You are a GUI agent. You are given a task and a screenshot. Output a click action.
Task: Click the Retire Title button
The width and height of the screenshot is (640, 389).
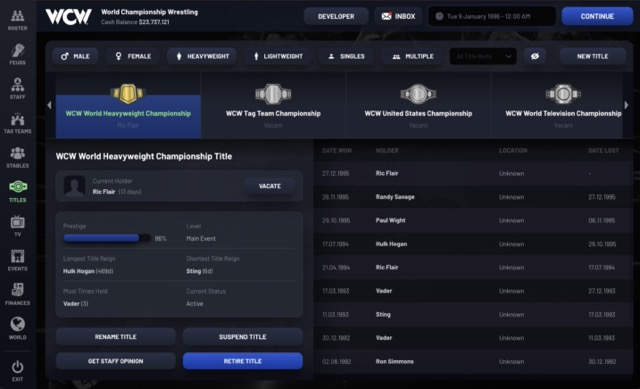243,361
